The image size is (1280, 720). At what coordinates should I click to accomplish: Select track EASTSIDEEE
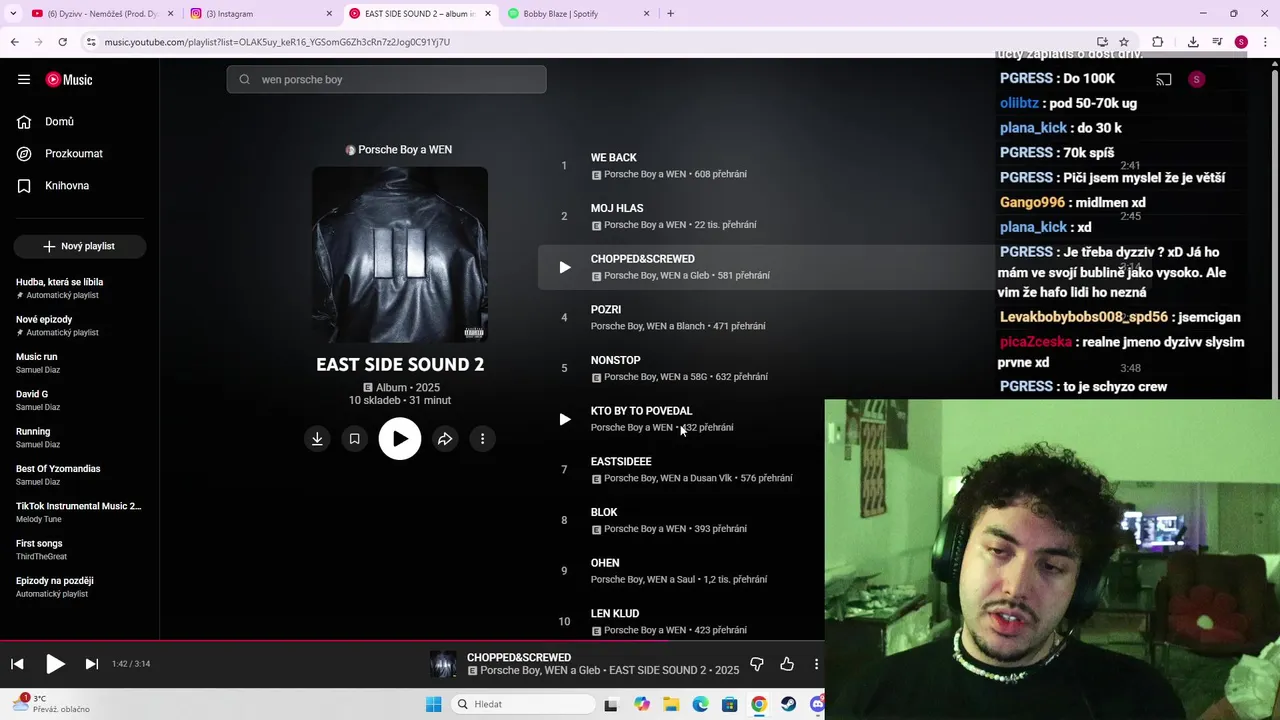point(621,462)
